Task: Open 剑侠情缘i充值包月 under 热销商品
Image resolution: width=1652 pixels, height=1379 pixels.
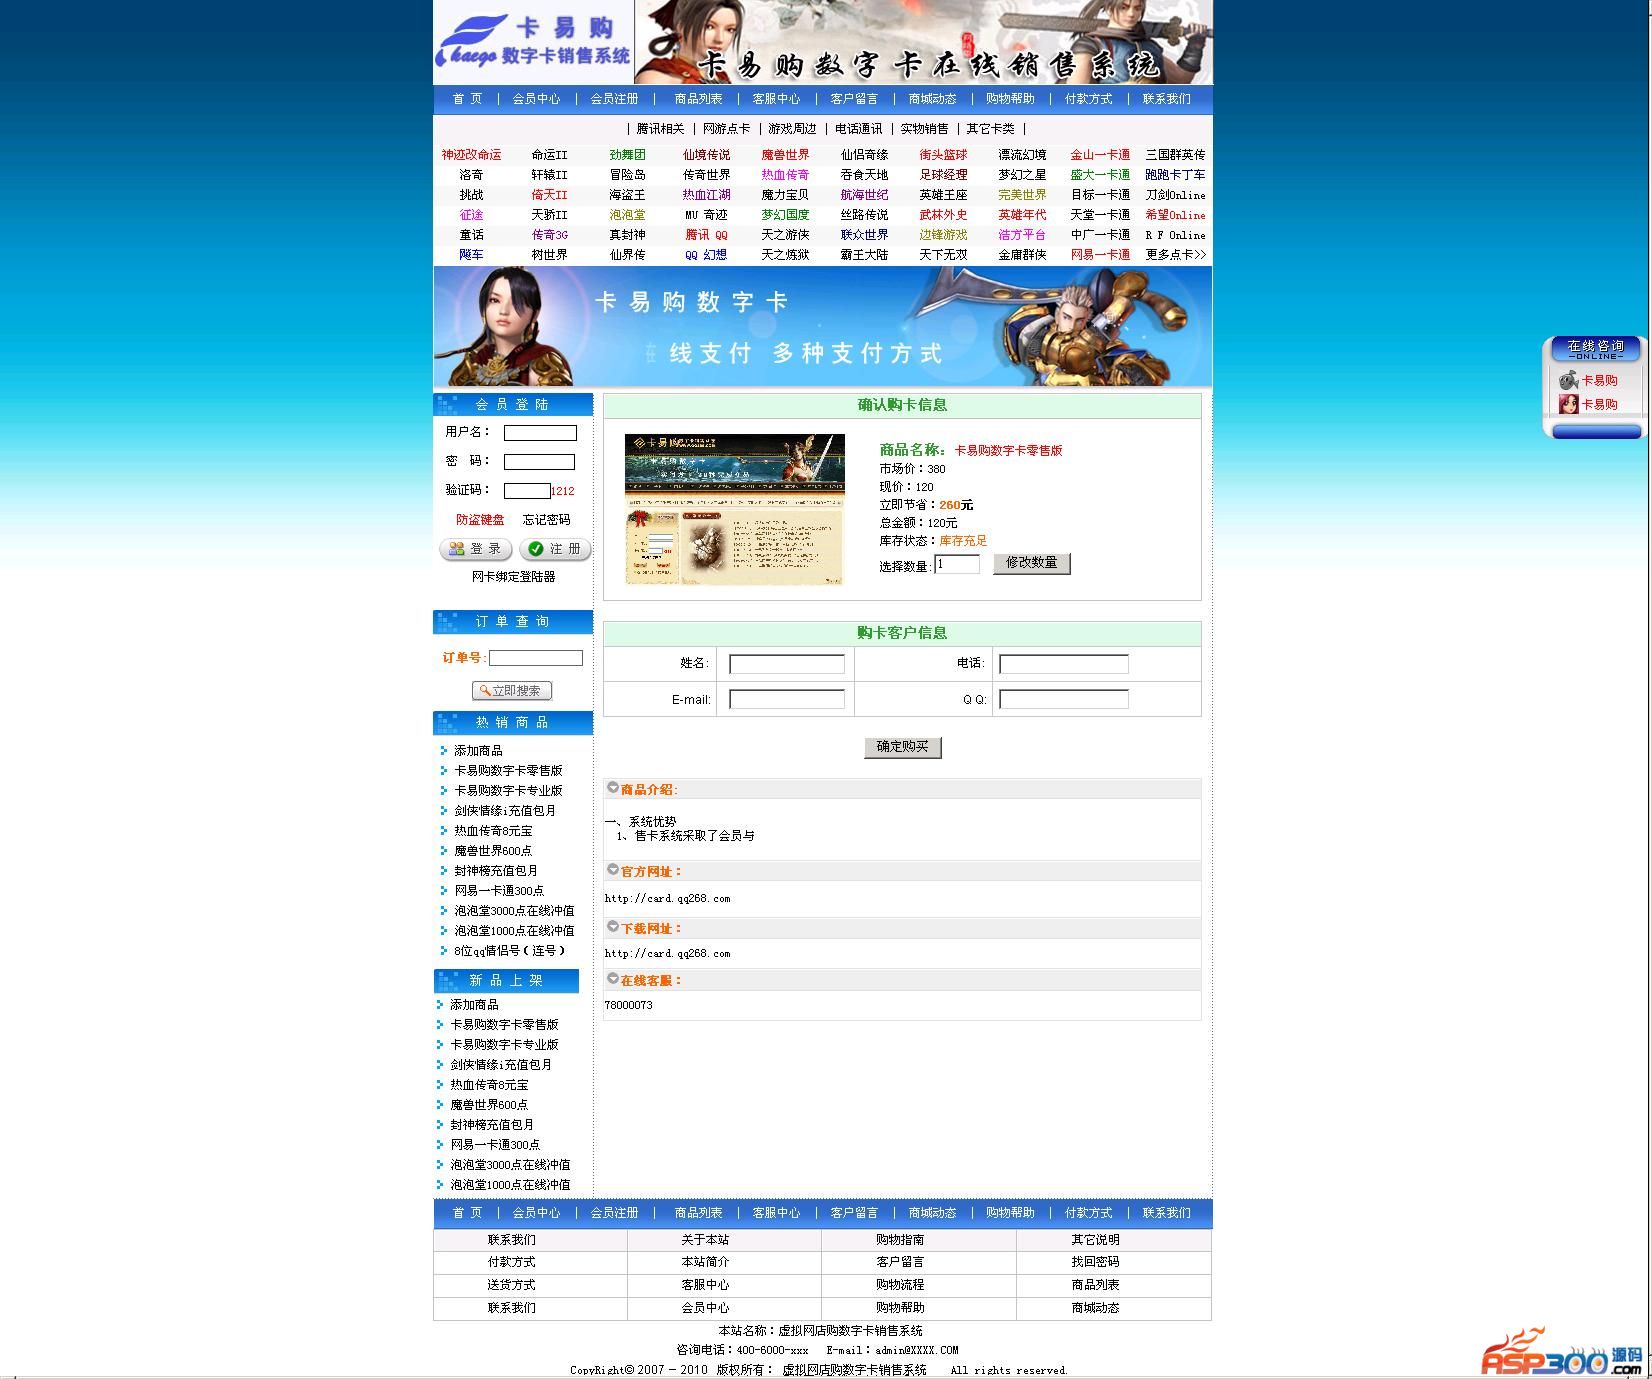Action: click(505, 811)
